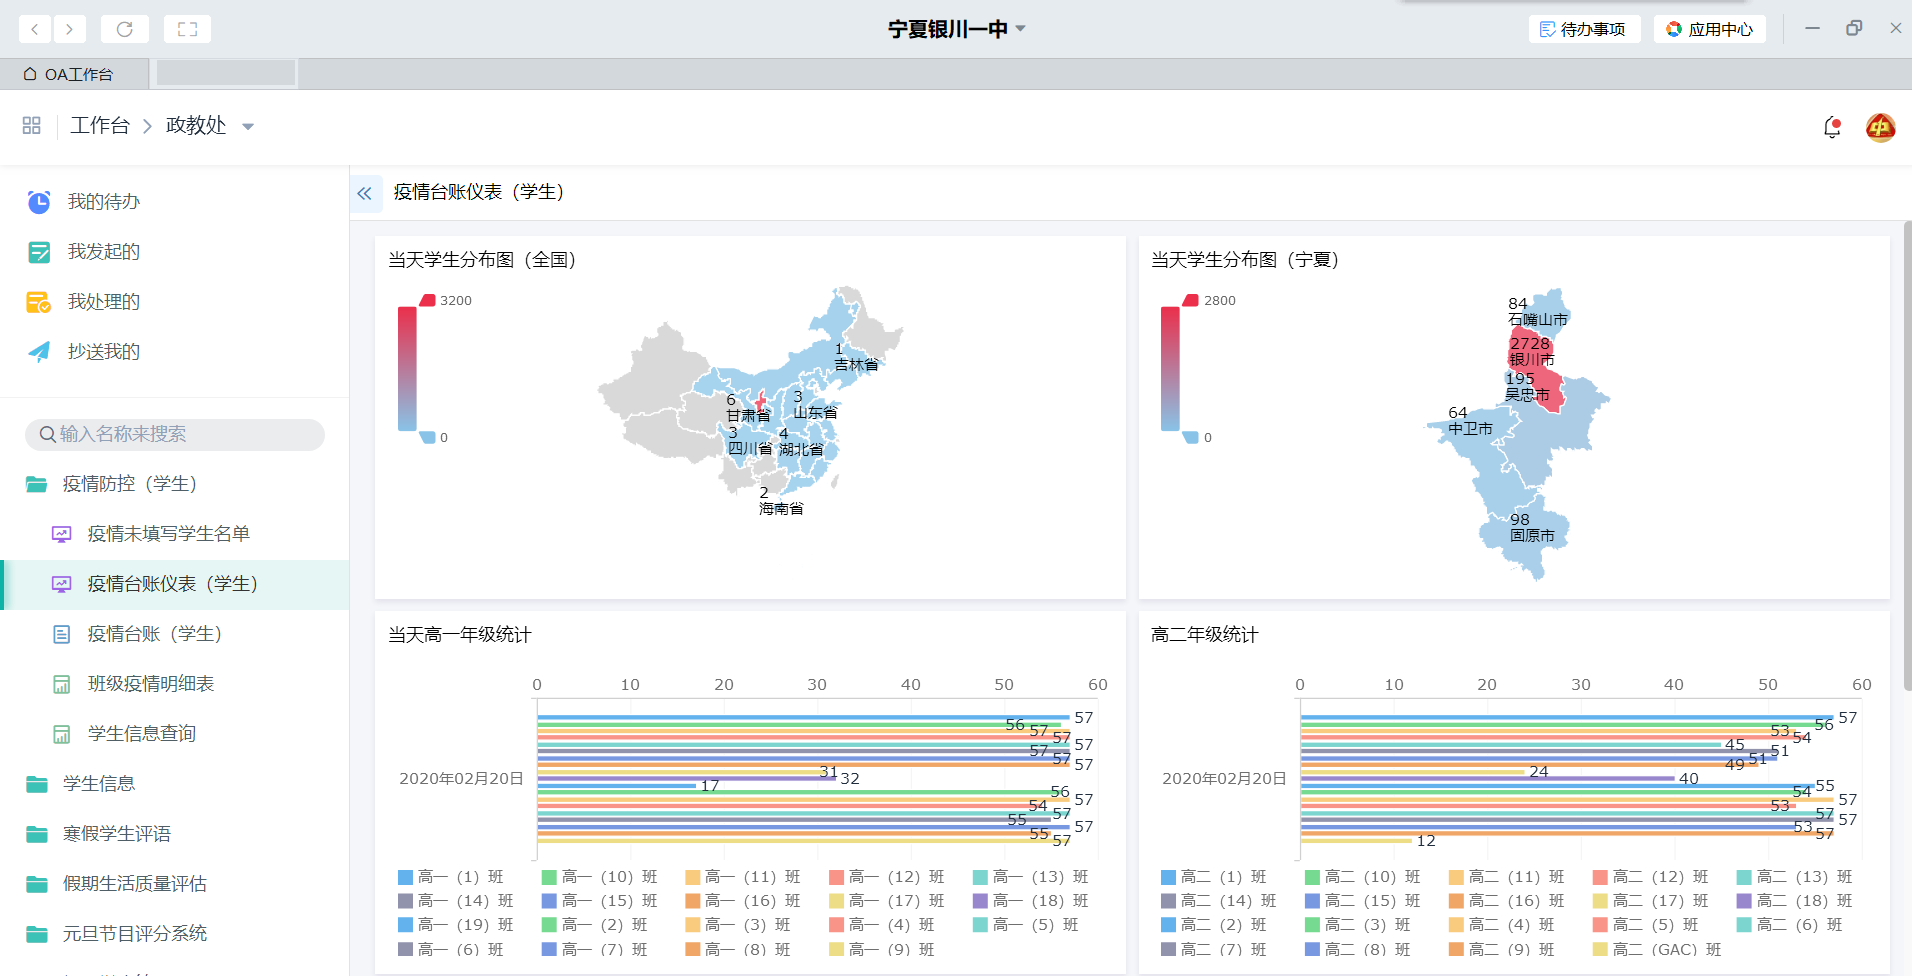Click the 我的待办 clock icon
The height and width of the screenshot is (976, 1912).
[x=39, y=202]
